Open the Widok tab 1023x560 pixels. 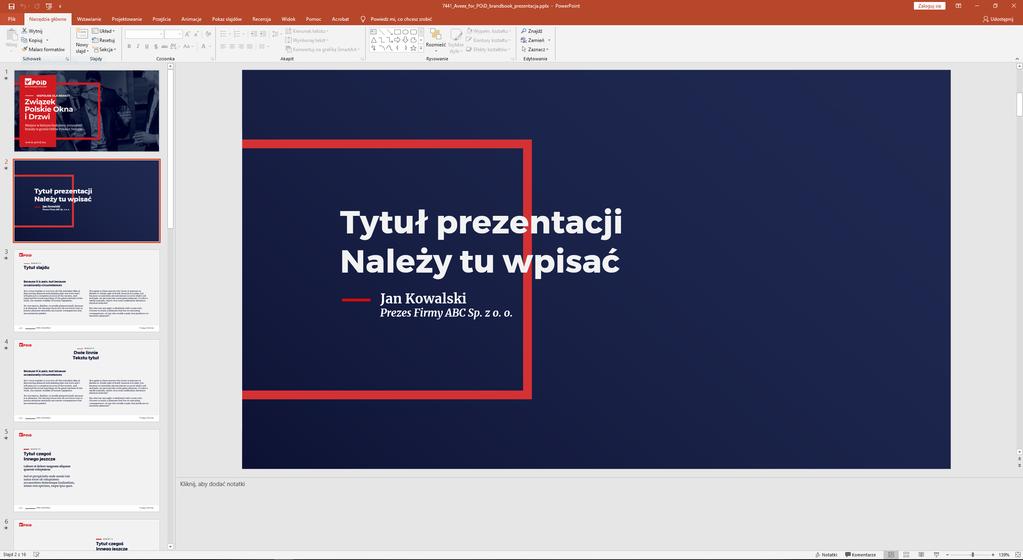(288, 19)
